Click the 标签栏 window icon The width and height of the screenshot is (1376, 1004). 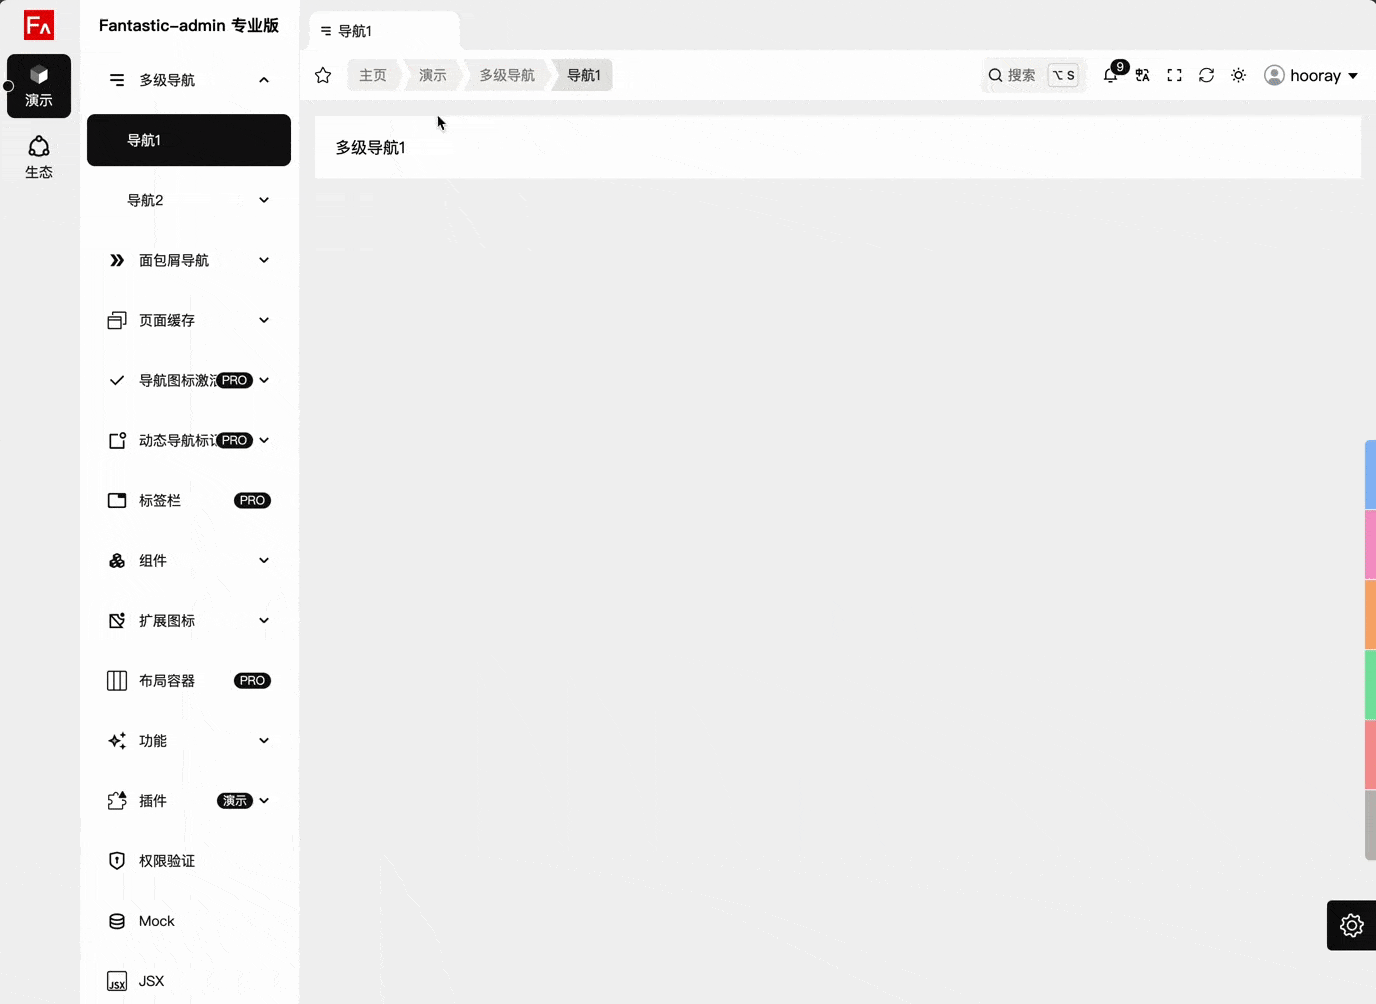pyautogui.click(x=117, y=500)
